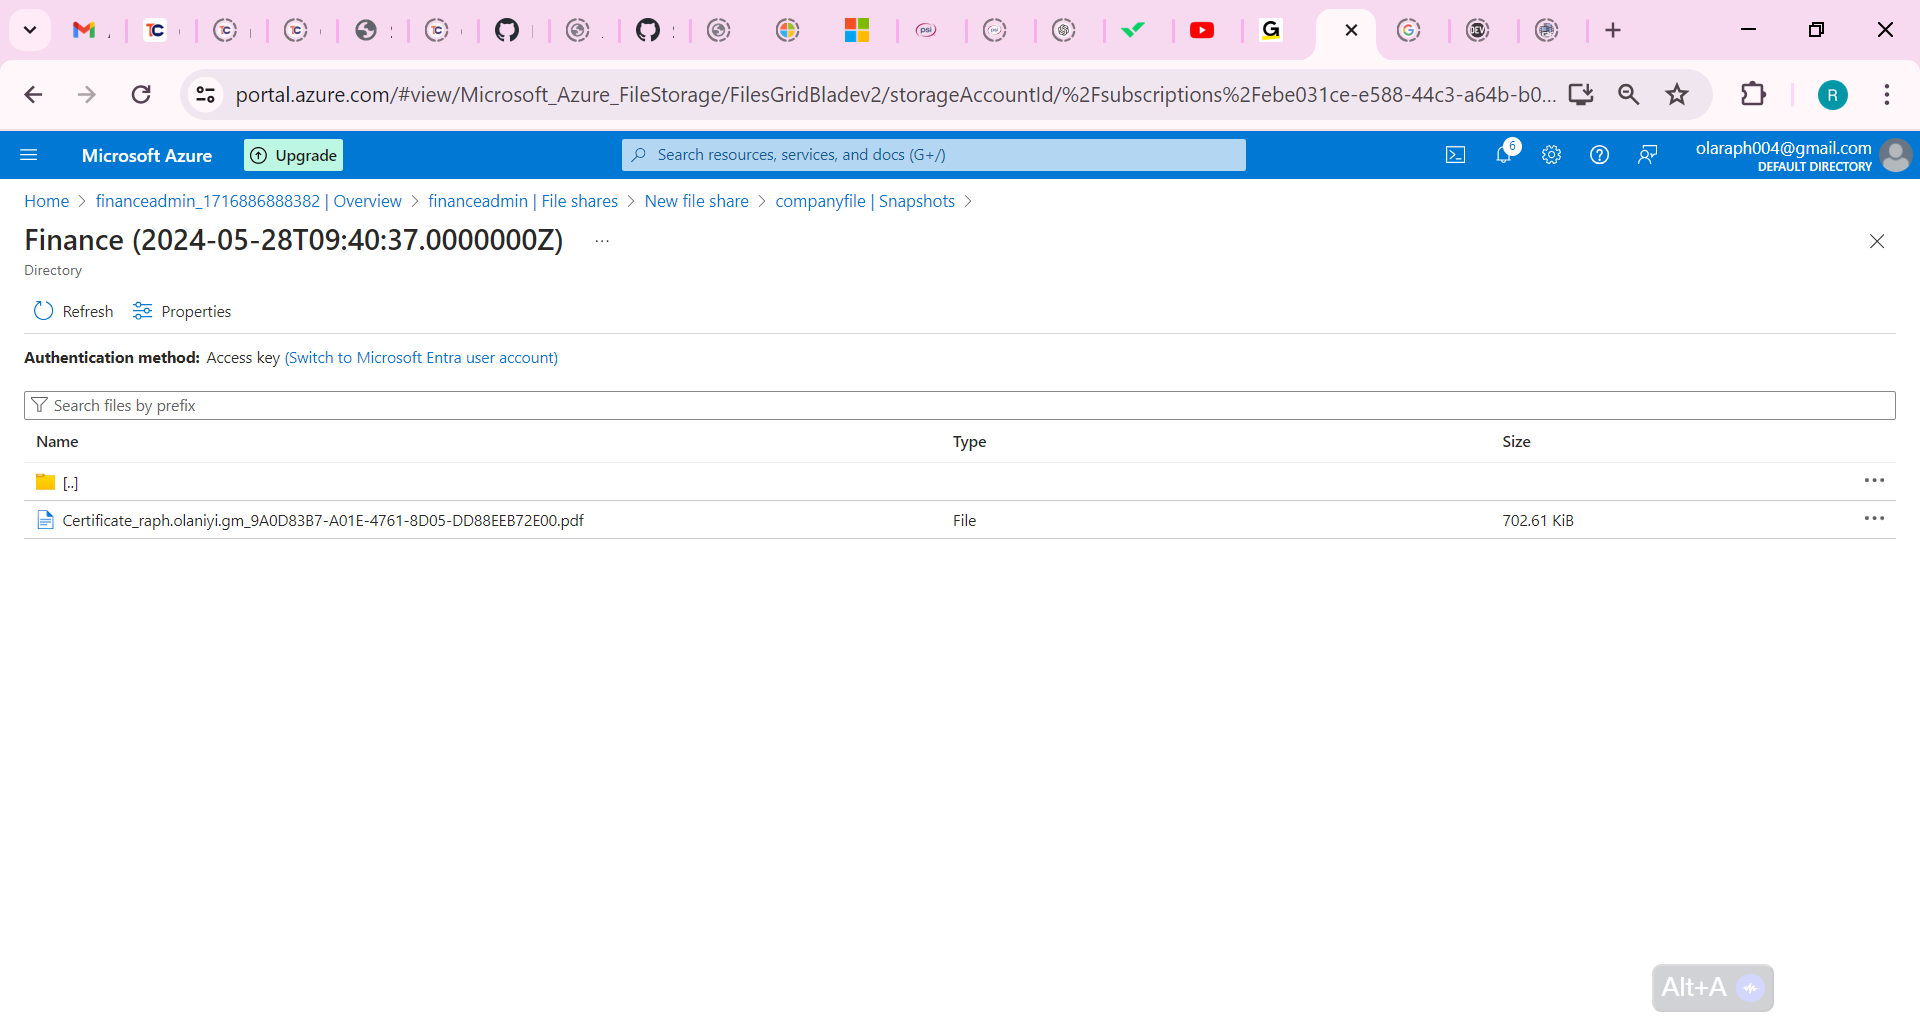1920x1020 pixels.
Task: Open the ellipsis menu next to the Finance title
Action: (601, 240)
